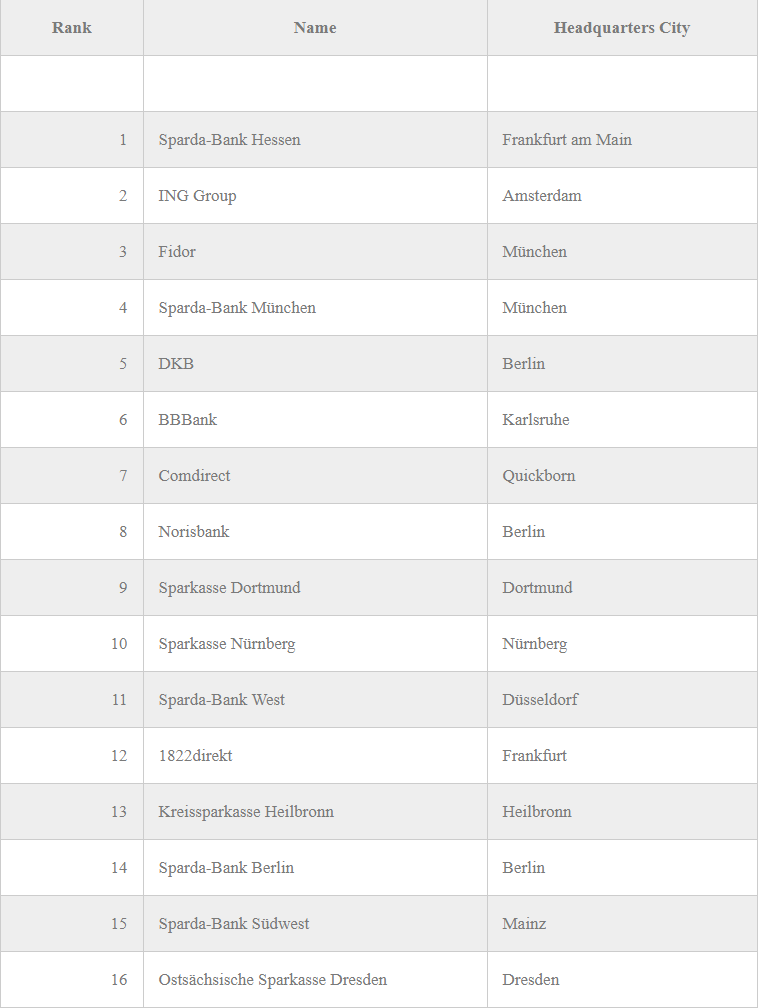Click the Quickborn city cell
Screen dimensions: 758x1008
(x=622, y=475)
